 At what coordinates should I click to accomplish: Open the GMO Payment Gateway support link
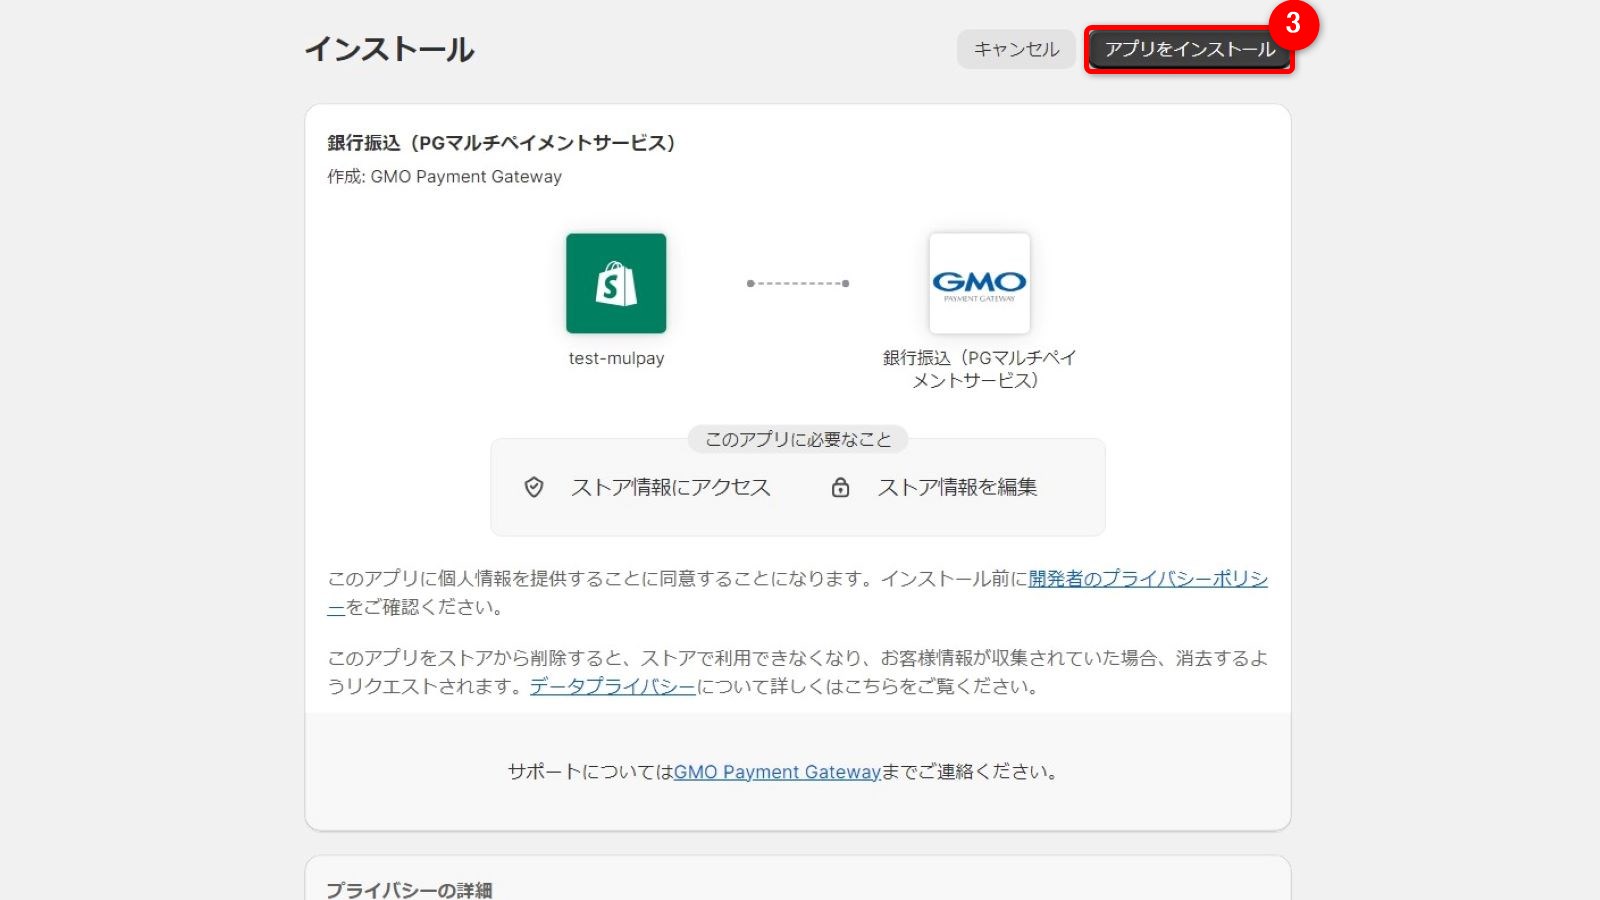[x=777, y=771]
